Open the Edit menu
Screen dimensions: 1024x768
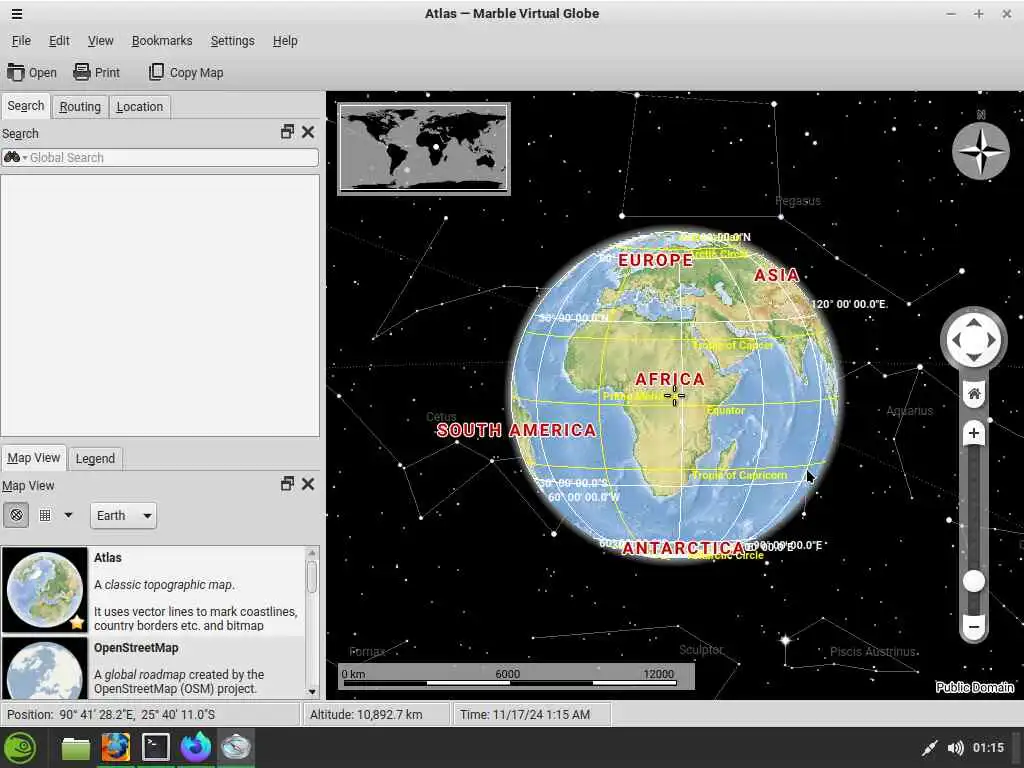click(59, 40)
